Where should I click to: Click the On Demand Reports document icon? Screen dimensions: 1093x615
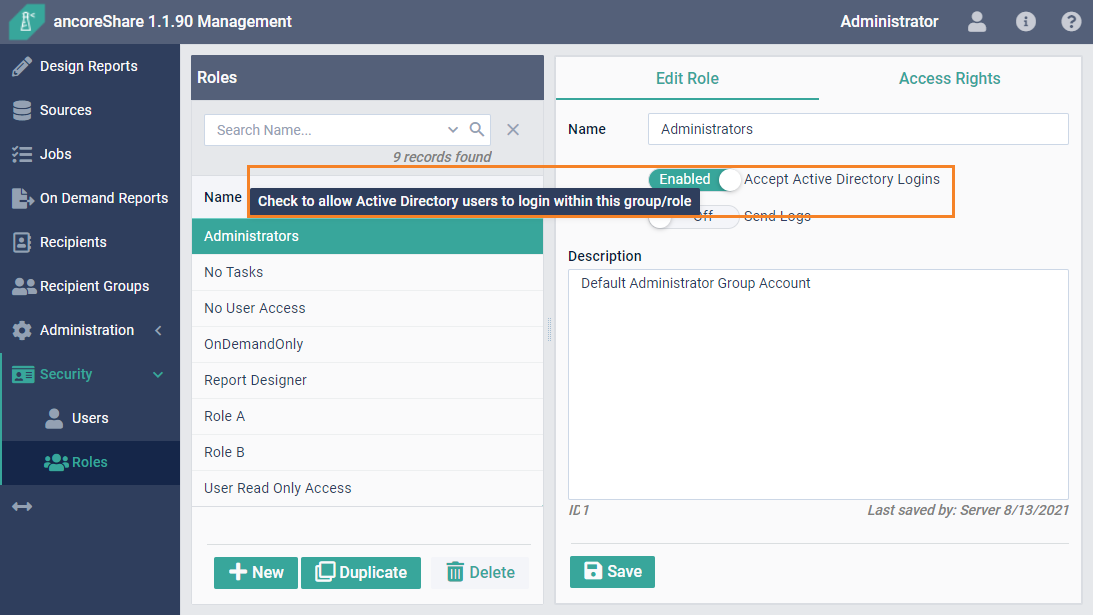pyautogui.click(x=22, y=198)
